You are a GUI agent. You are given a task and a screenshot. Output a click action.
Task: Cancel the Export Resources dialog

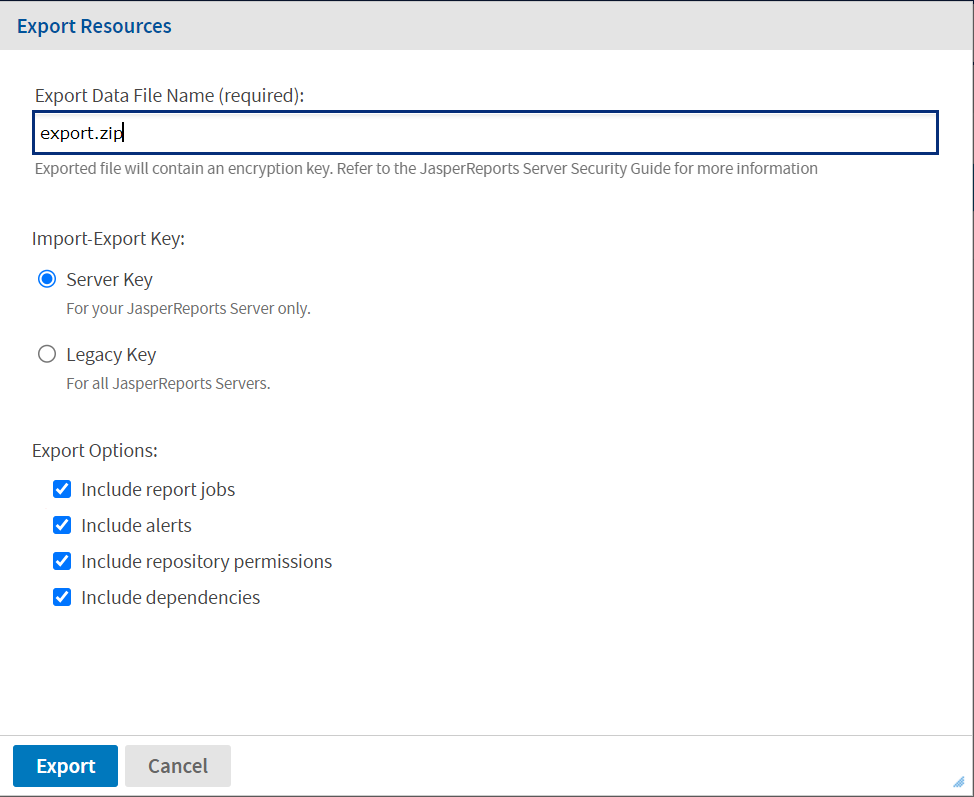[x=178, y=766]
